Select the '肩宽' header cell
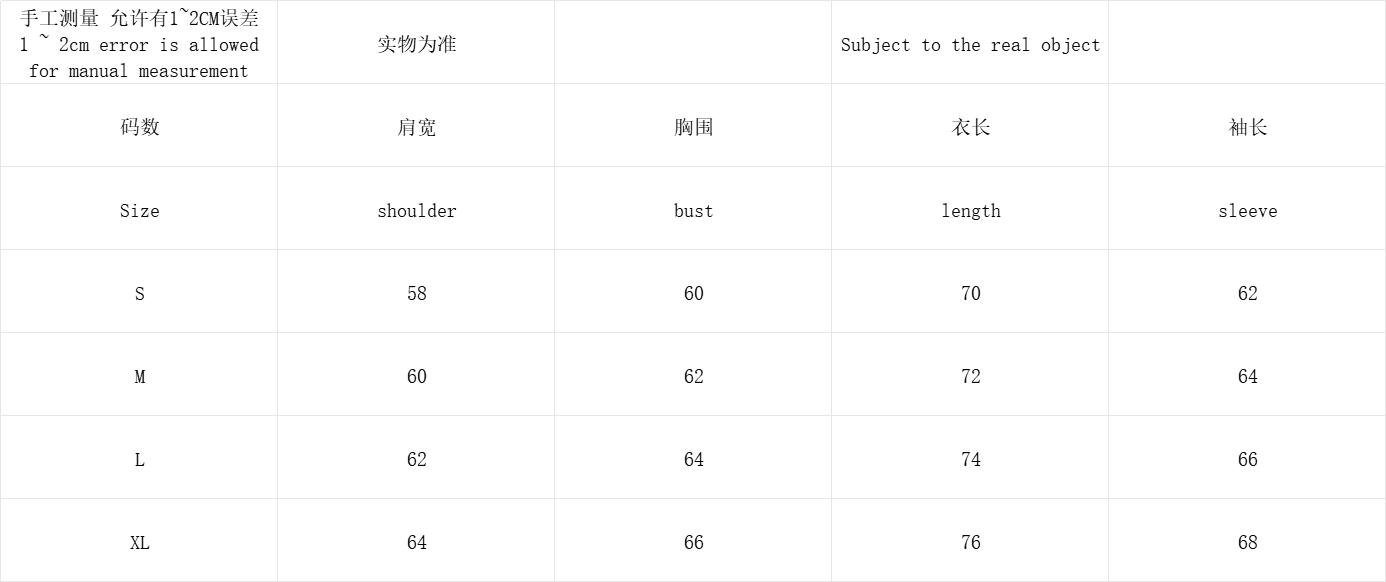This screenshot has width=1386, height=582. pyautogui.click(x=416, y=127)
